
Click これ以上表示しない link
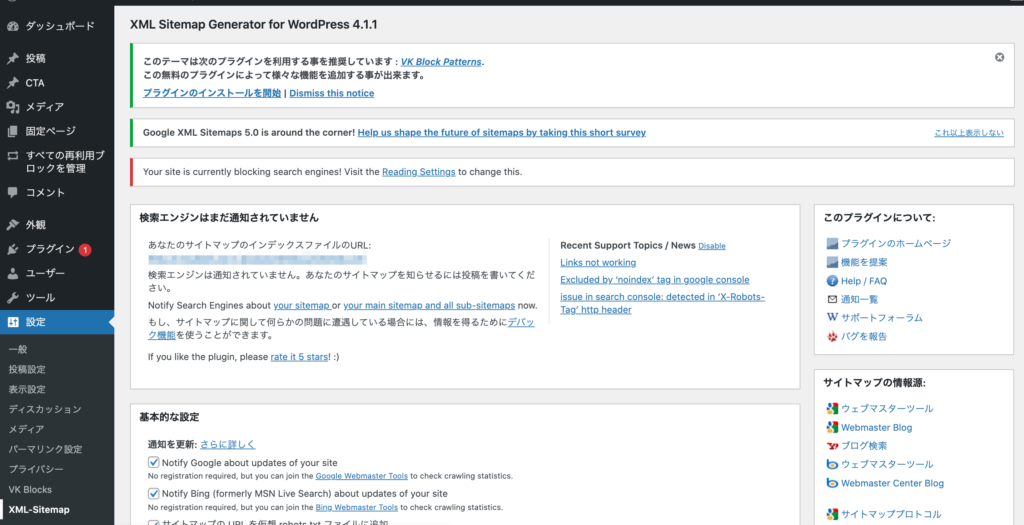point(968,133)
